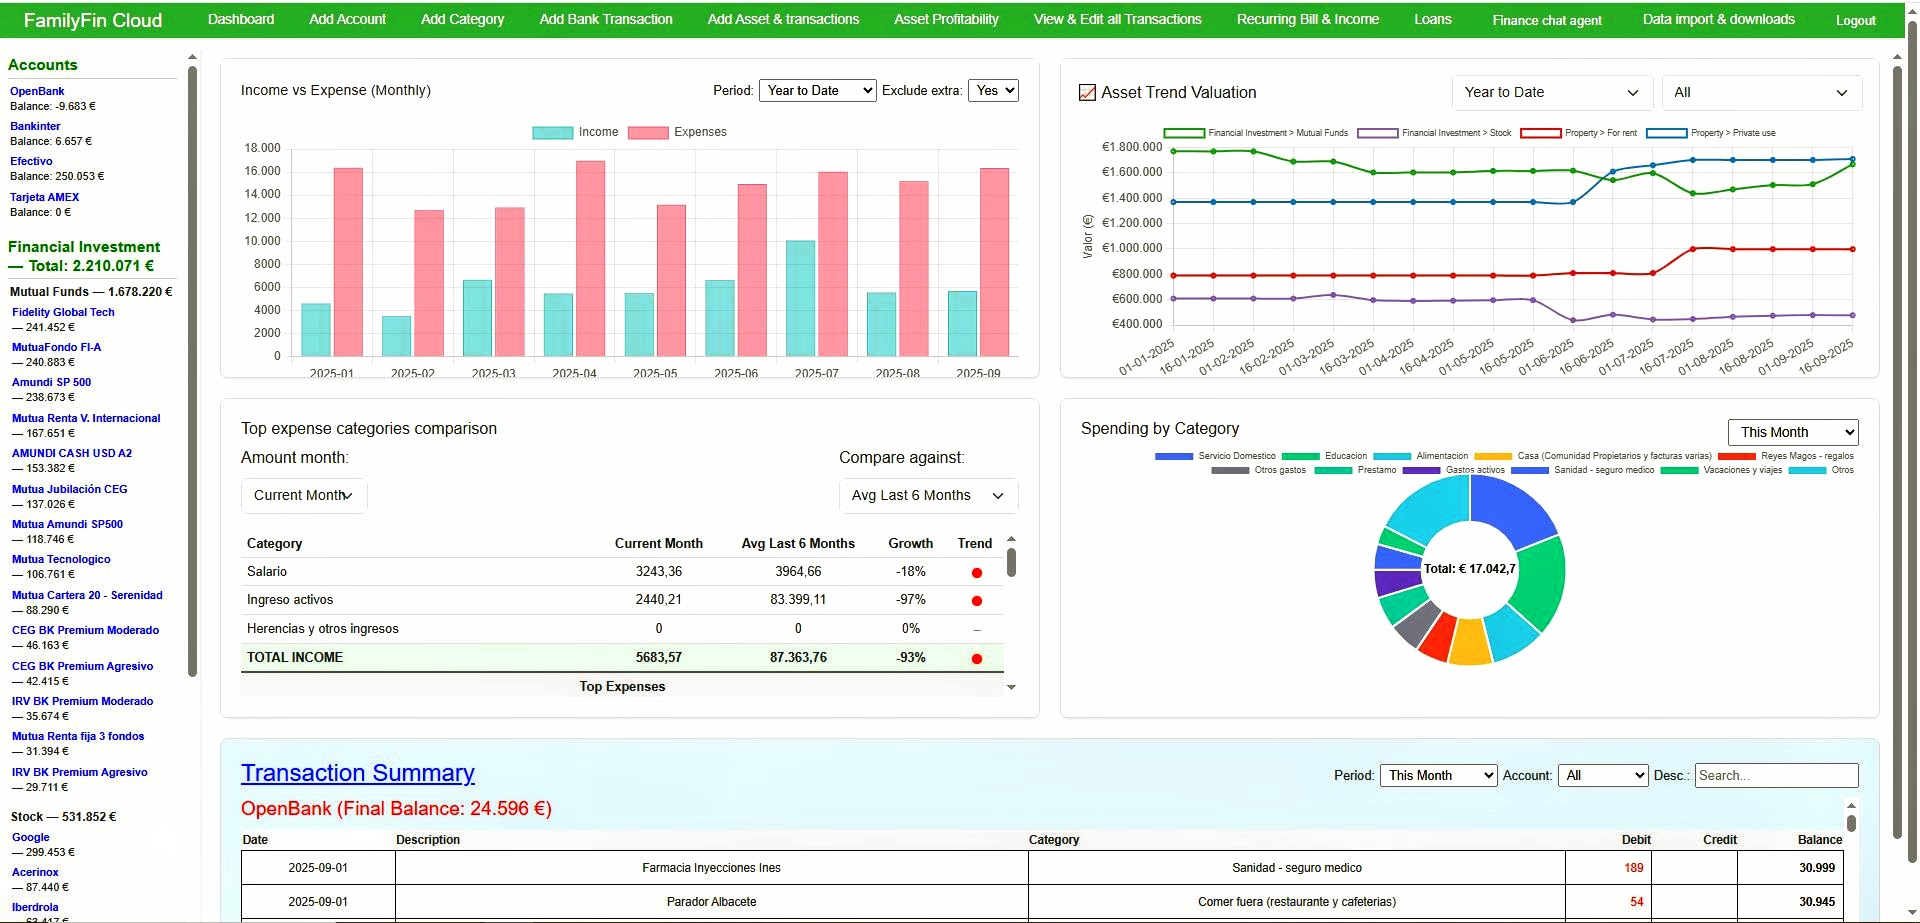Open the 'Fidelity Global Tech' fund details
Image resolution: width=1920 pixels, height=923 pixels.
(x=63, y=312)
